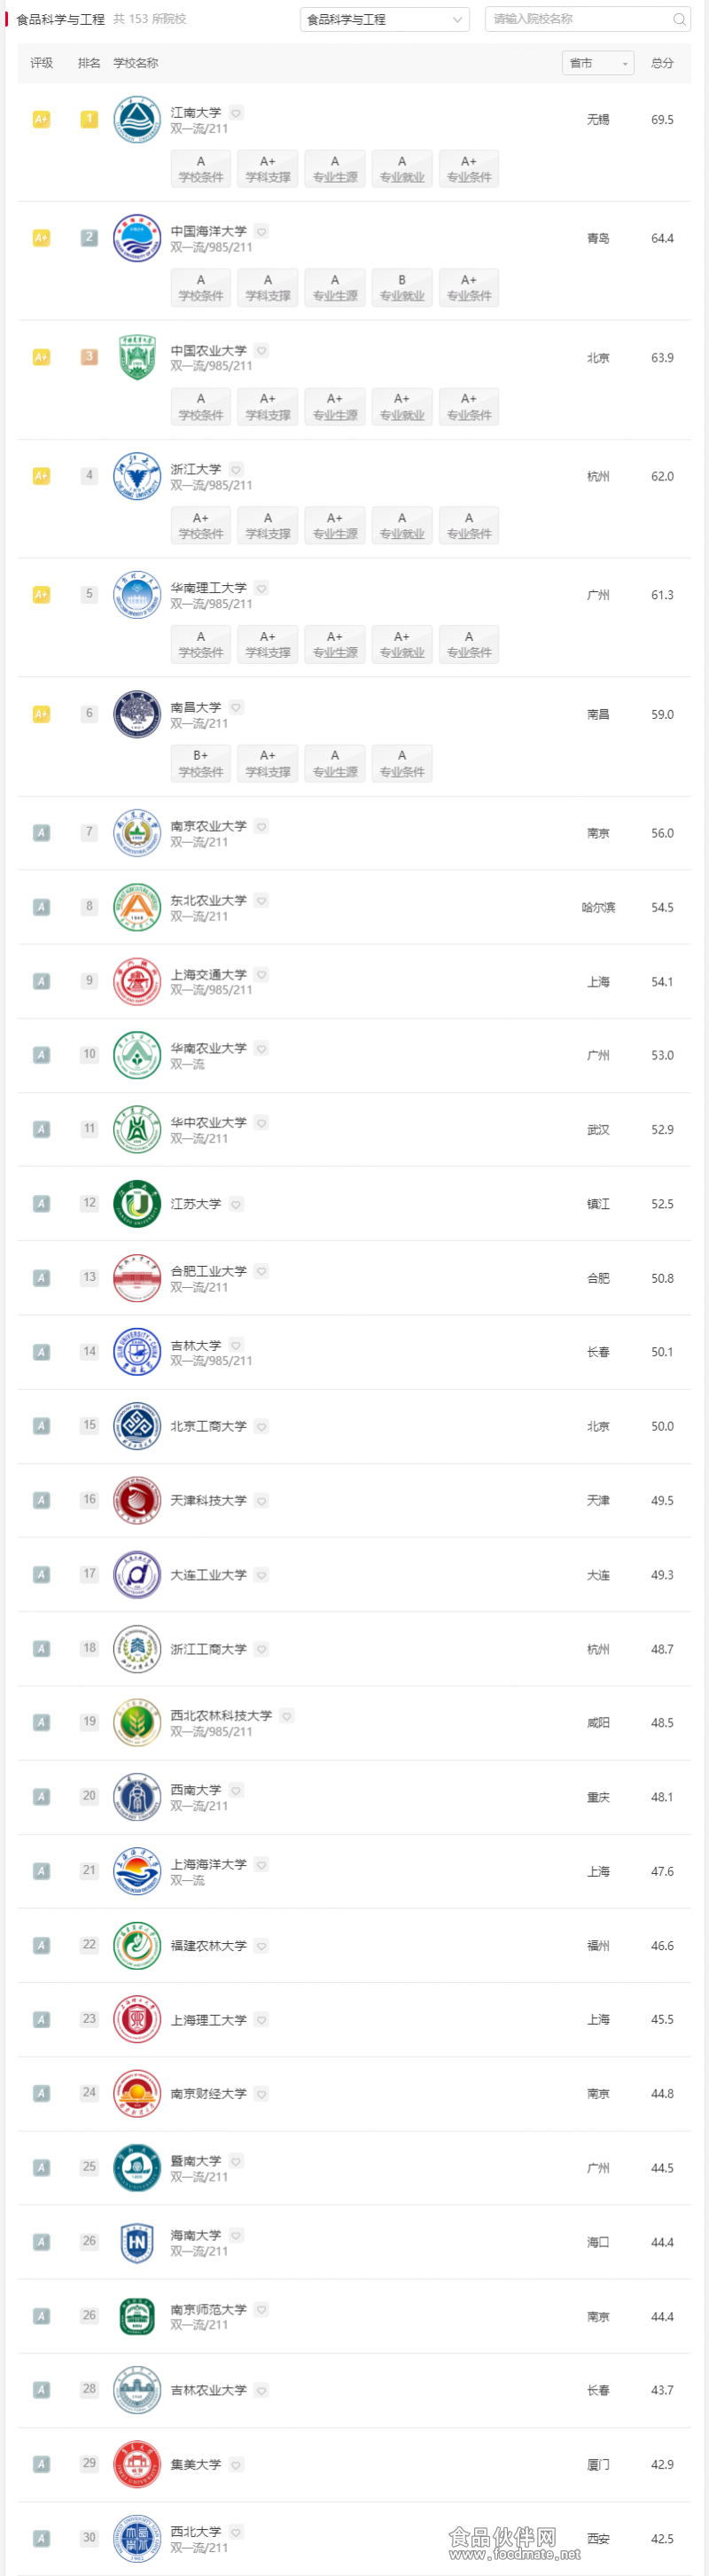This screenshot has width=709, height=2576.
Task: Click the 江南大学 school logo
Action: 137,119
